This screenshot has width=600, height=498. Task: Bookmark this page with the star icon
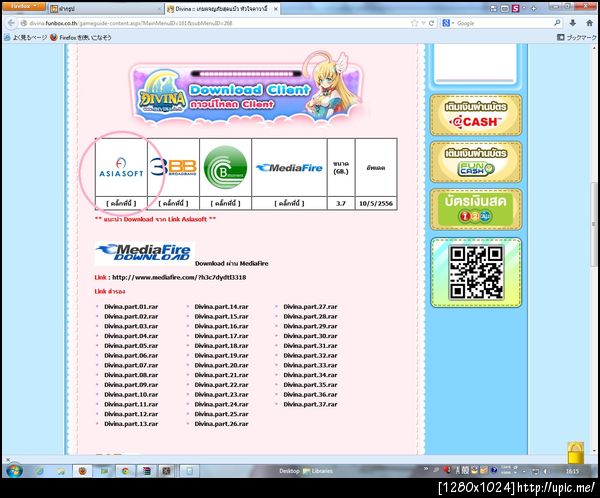(414, 23)
